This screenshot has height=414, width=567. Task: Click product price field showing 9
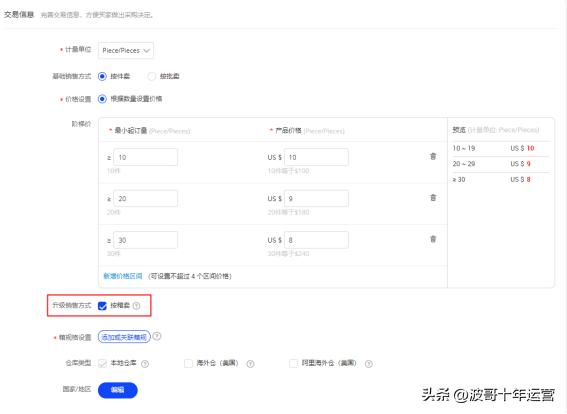pyautogui.click(x=316, y=199)
